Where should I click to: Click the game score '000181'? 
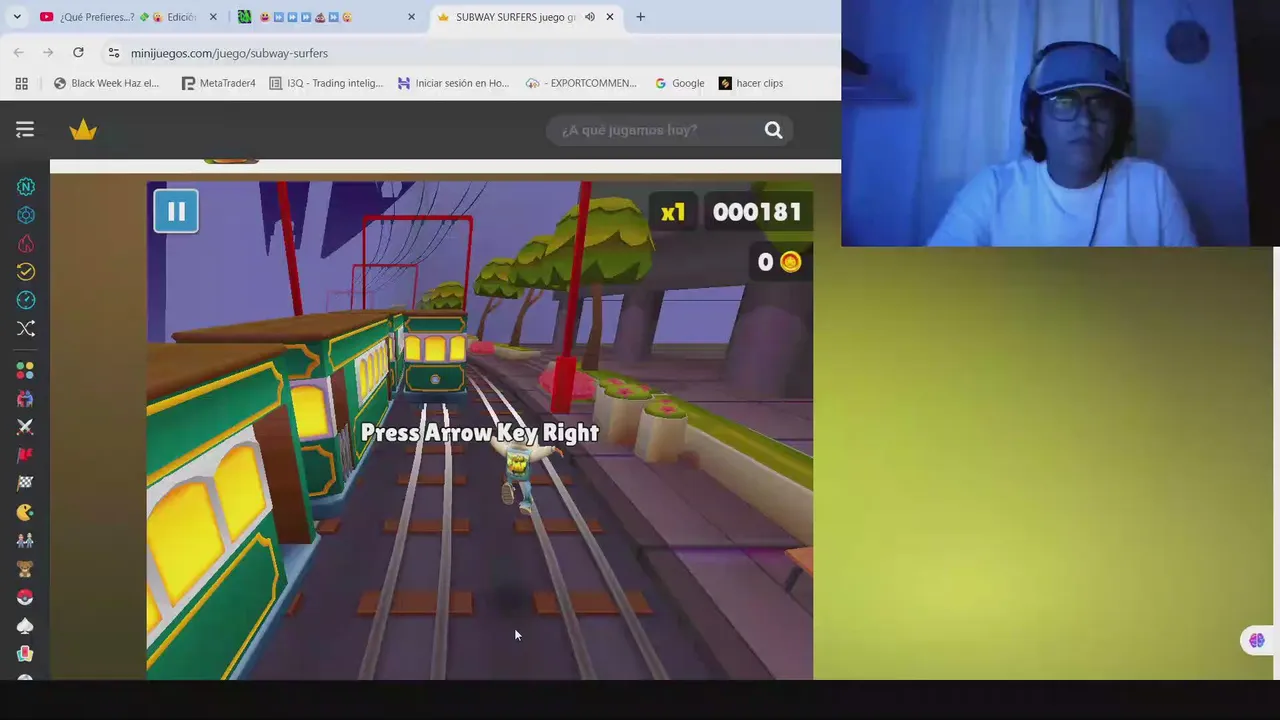tap(757, 212)
